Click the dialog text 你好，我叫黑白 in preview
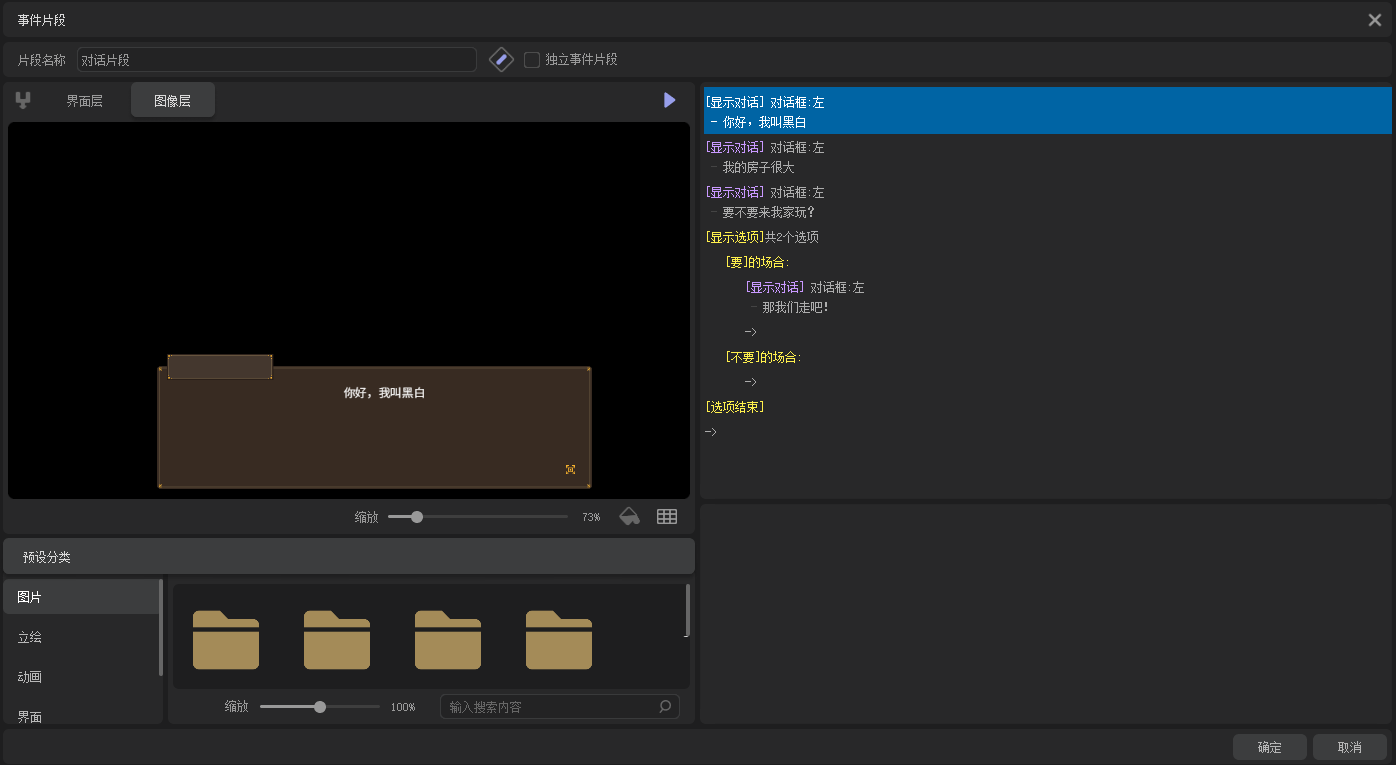 (384, 393)
